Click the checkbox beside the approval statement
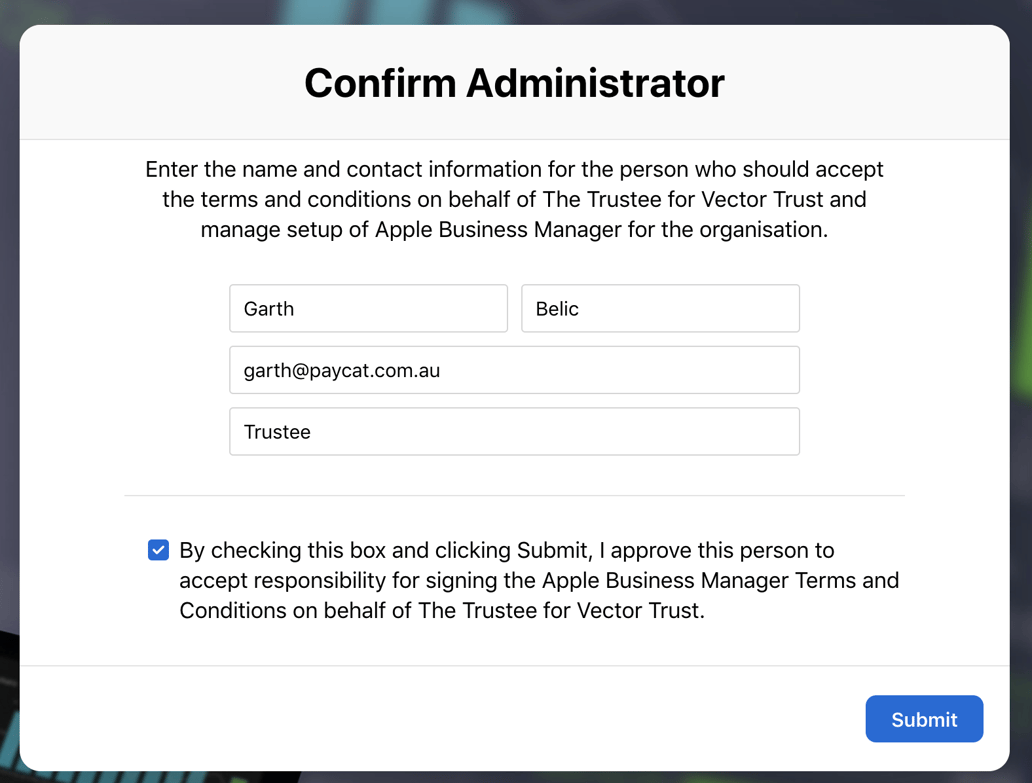Viewport: 1032px width, 783px height. 158,549
